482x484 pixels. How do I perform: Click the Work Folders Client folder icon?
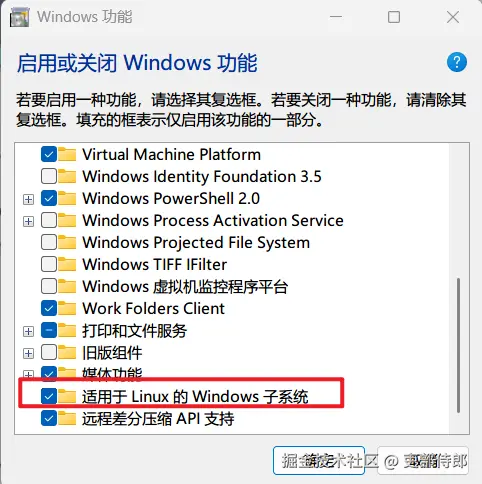click(67, 308)
